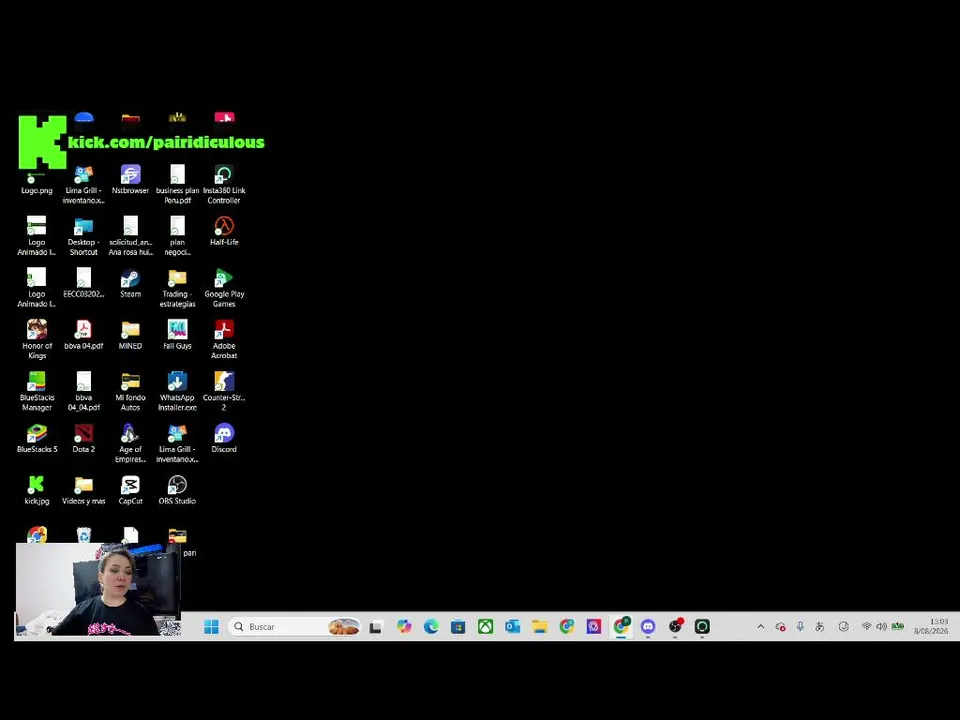This screenshot has width=960, height=720.
Task: Select the Trading - estrategias folder
Action: click(x=178, y=288)
